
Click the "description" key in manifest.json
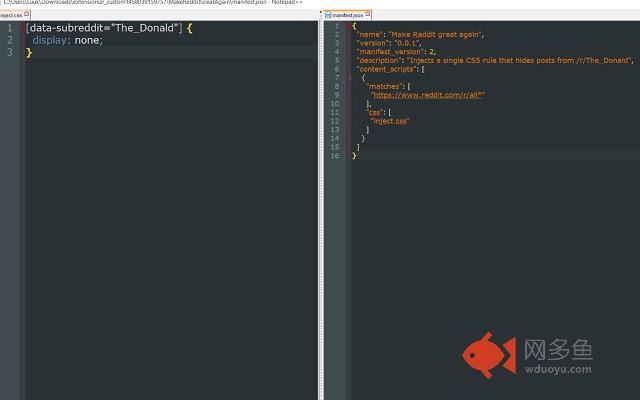coord(379,60)
